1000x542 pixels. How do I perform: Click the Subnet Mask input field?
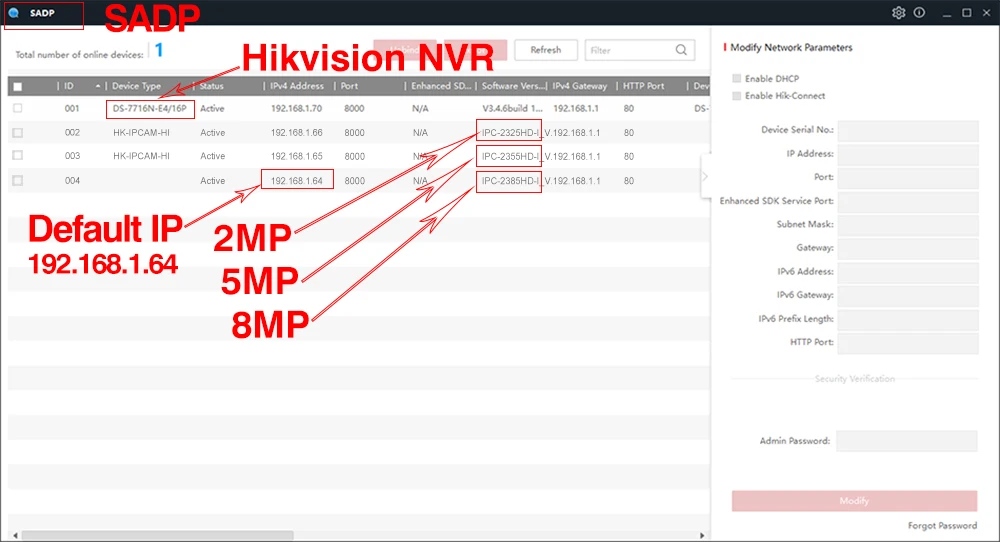(x=908, y=224)
